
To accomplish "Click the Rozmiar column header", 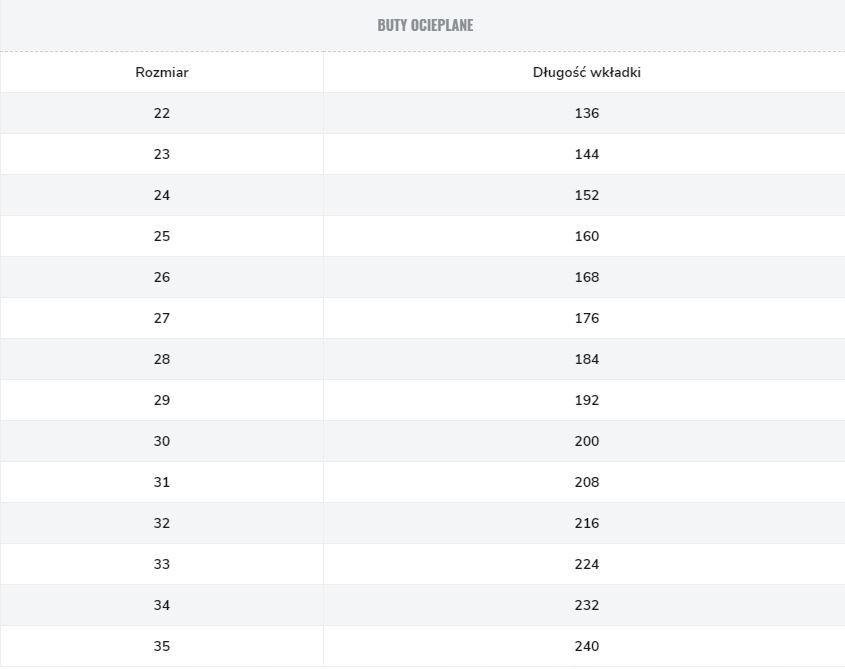I will click(x=162, y=72).
